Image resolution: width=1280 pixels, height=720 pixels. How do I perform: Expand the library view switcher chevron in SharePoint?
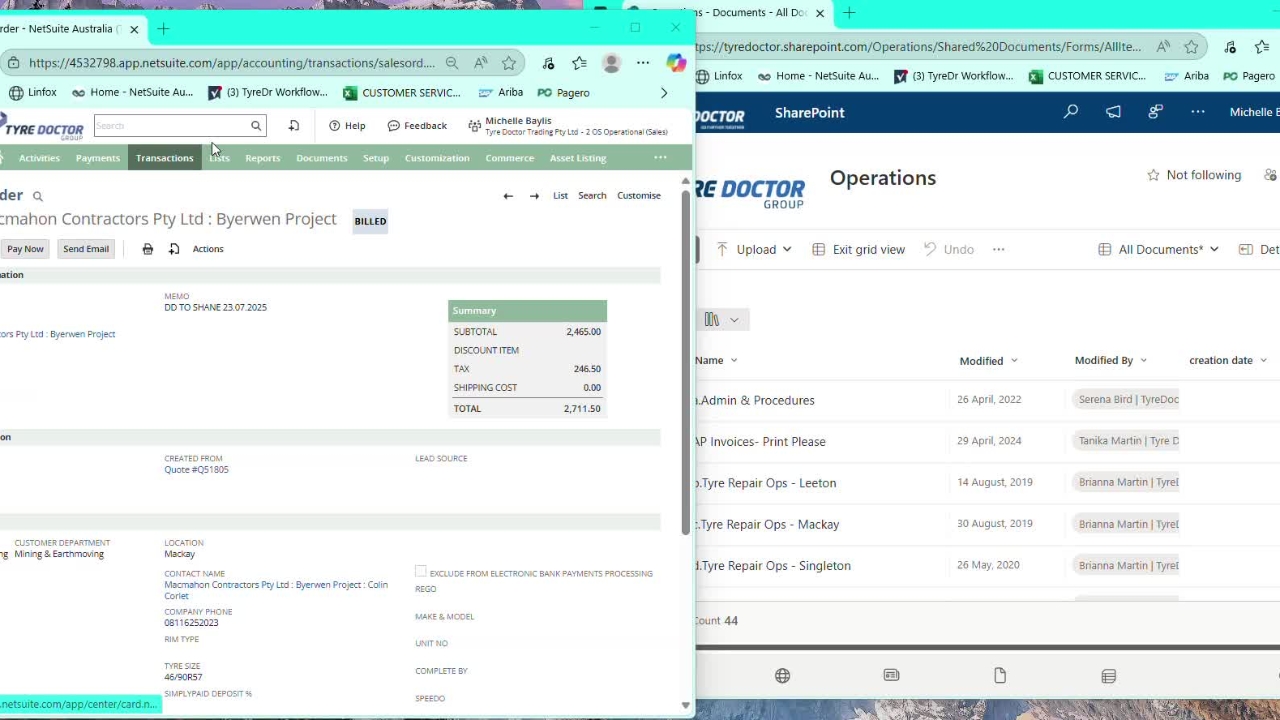(x=734, y=320)
